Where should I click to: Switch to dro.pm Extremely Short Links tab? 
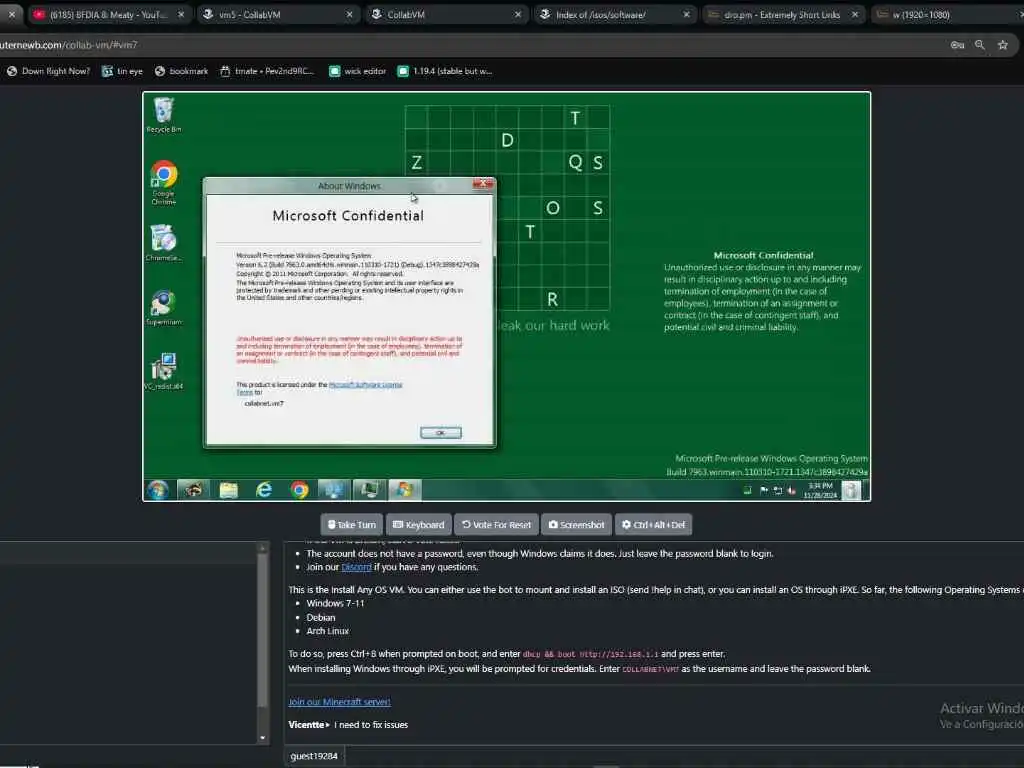point(784,14)
